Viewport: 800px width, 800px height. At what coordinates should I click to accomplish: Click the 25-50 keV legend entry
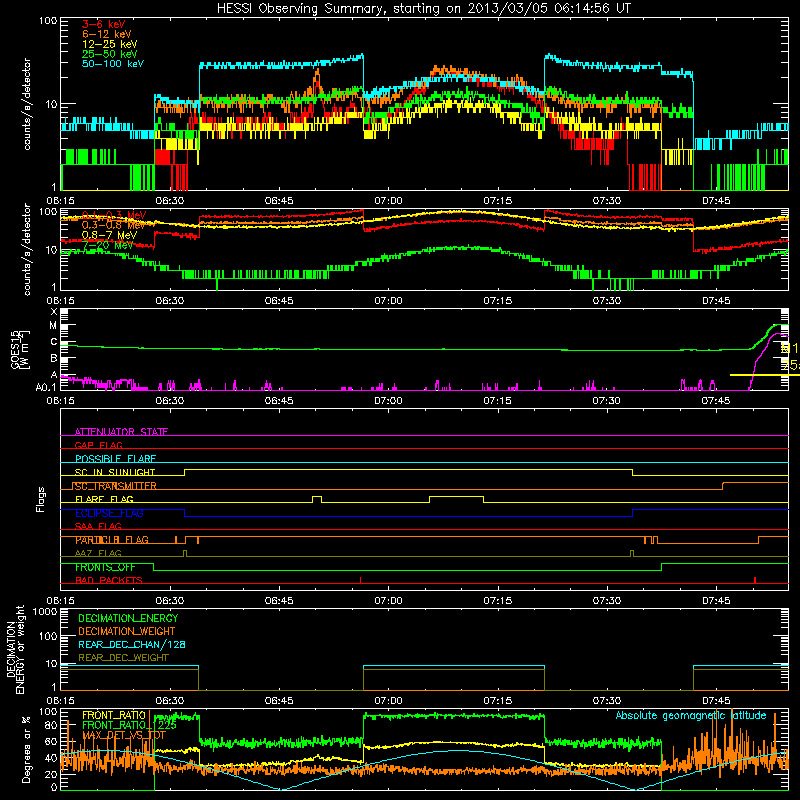pos(110,54)
